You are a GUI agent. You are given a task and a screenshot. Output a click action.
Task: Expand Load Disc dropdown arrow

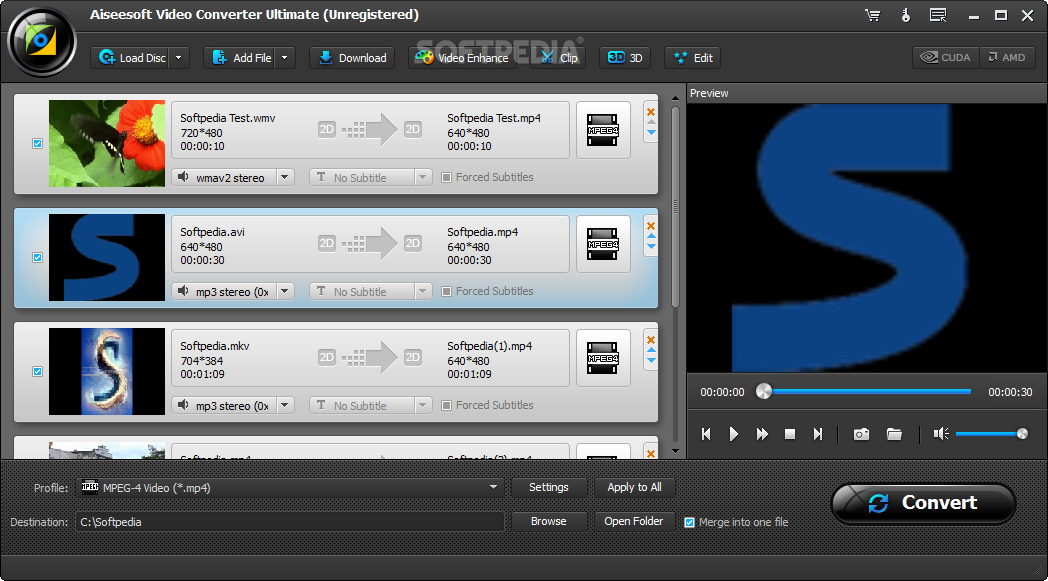pyautogui.click(x=178, y=57)
